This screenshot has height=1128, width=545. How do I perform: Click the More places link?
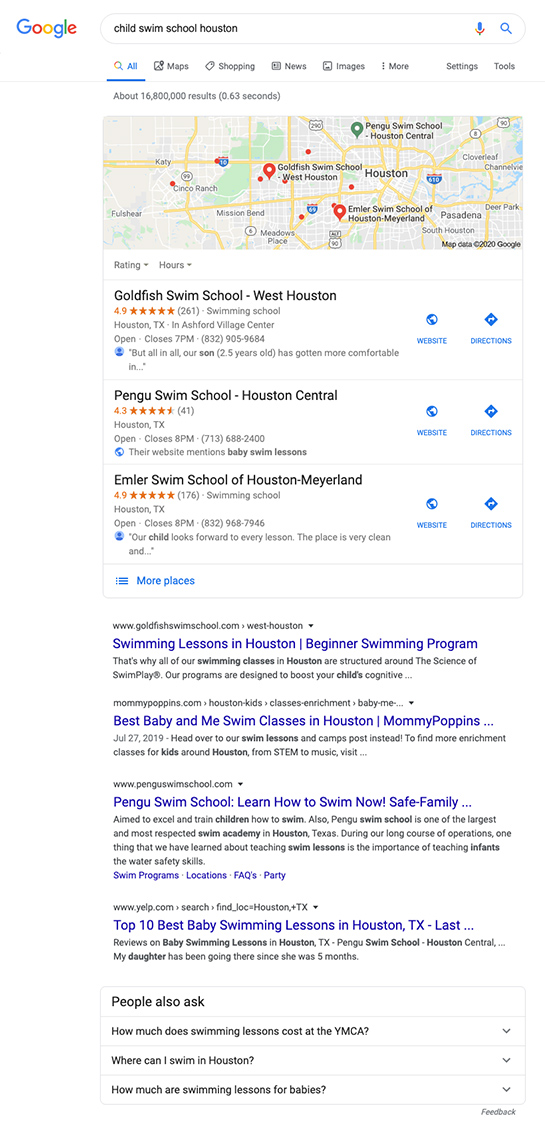click(165, 581)
